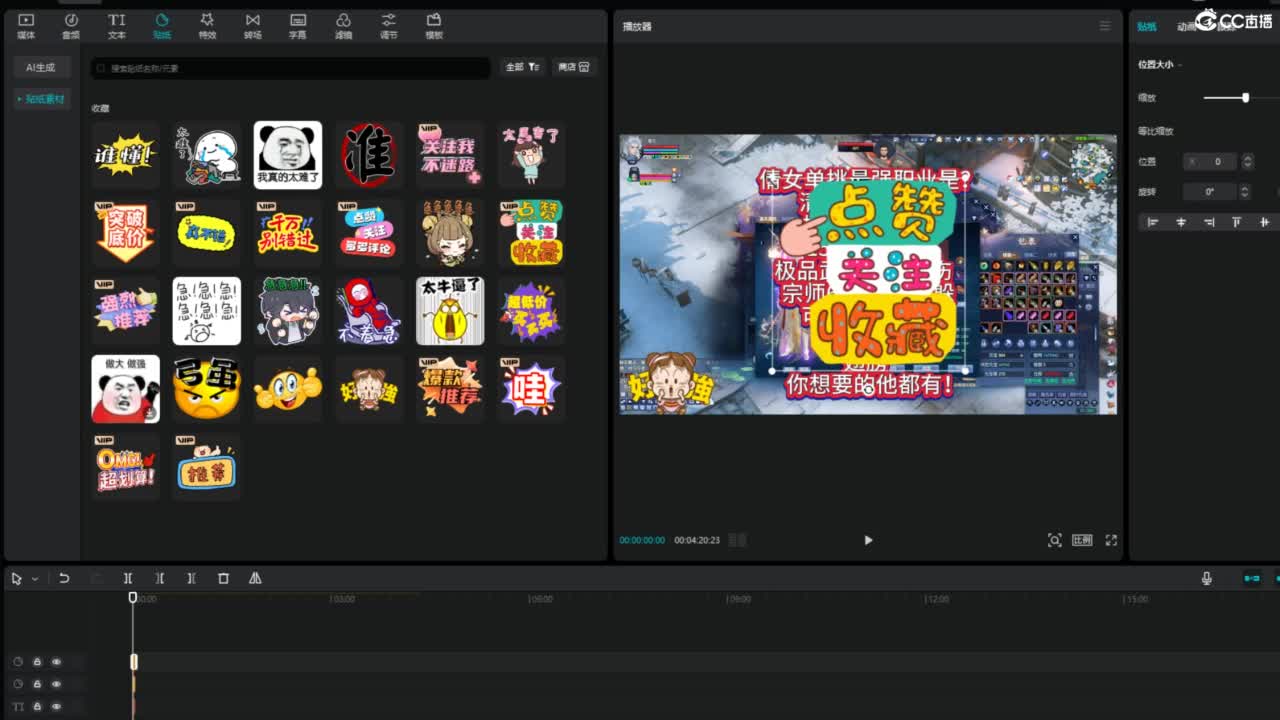Click the AI生成 button
The height and width of the screenshot is (720, 1280).
point(41,67)
